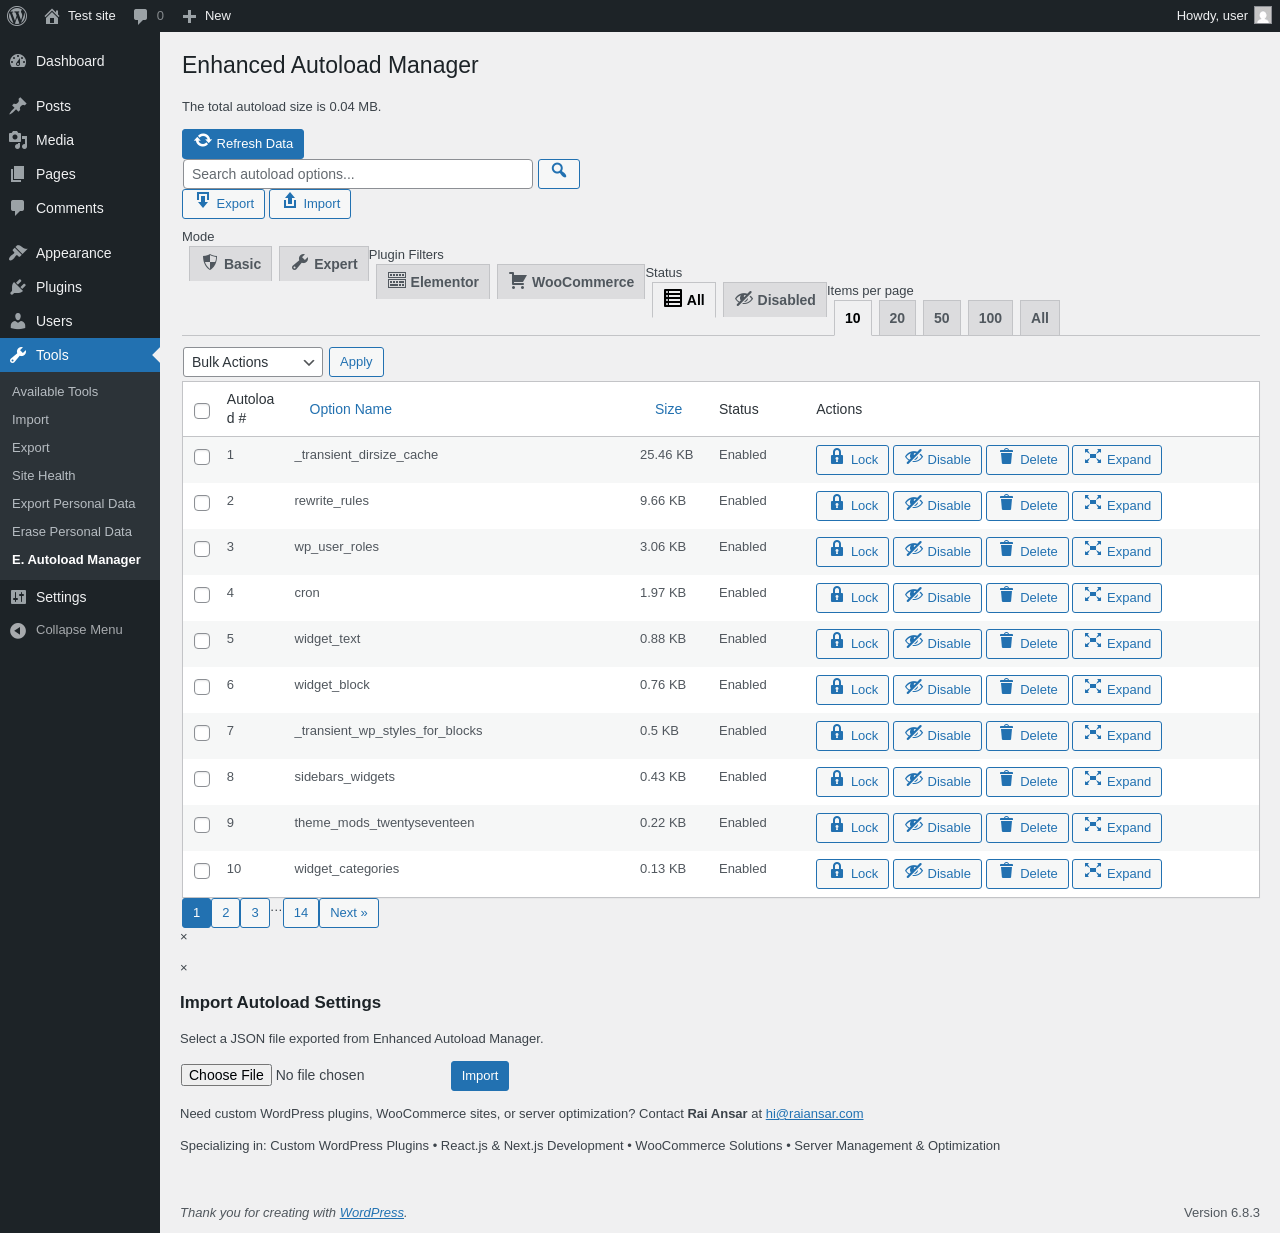Click the expand arrows icon for widget_block
Image resolution: width=1280 pixels, height=1233 pixels.
coord(1093,686)
